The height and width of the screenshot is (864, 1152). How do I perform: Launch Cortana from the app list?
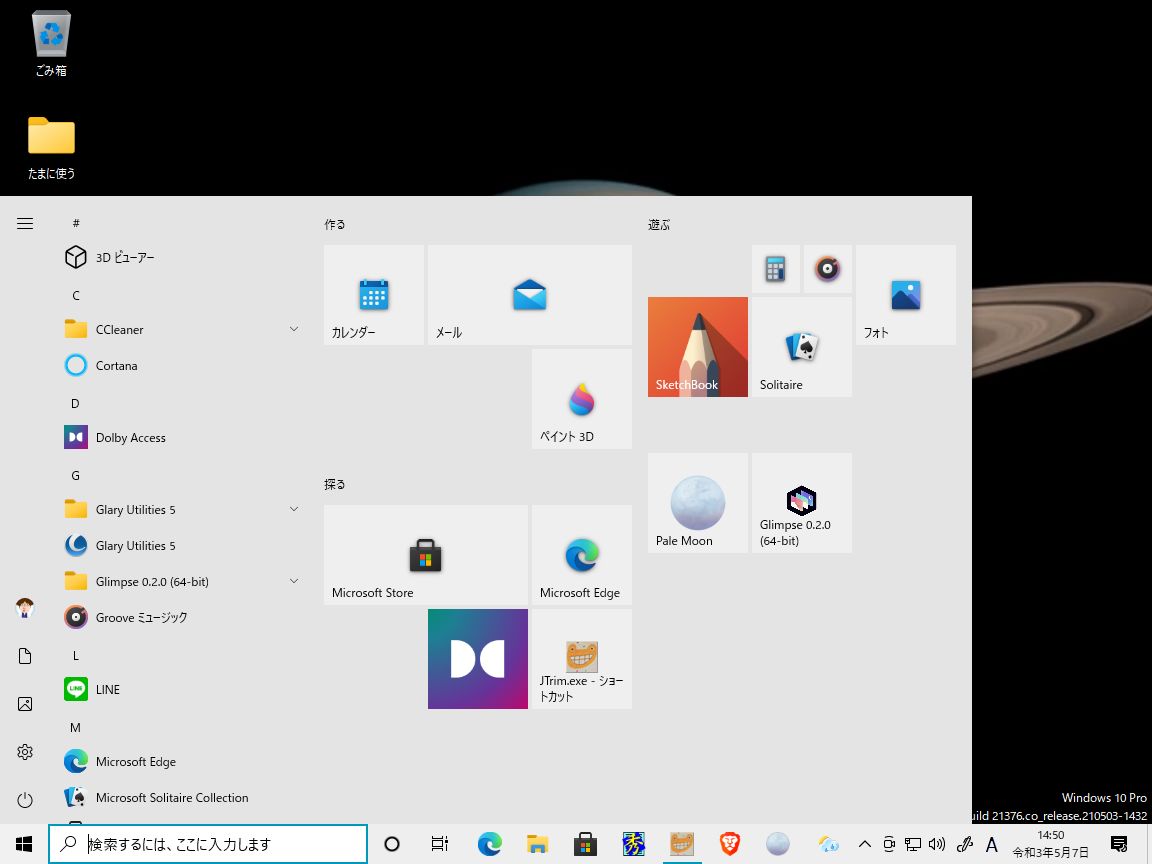tap(183, 365)
